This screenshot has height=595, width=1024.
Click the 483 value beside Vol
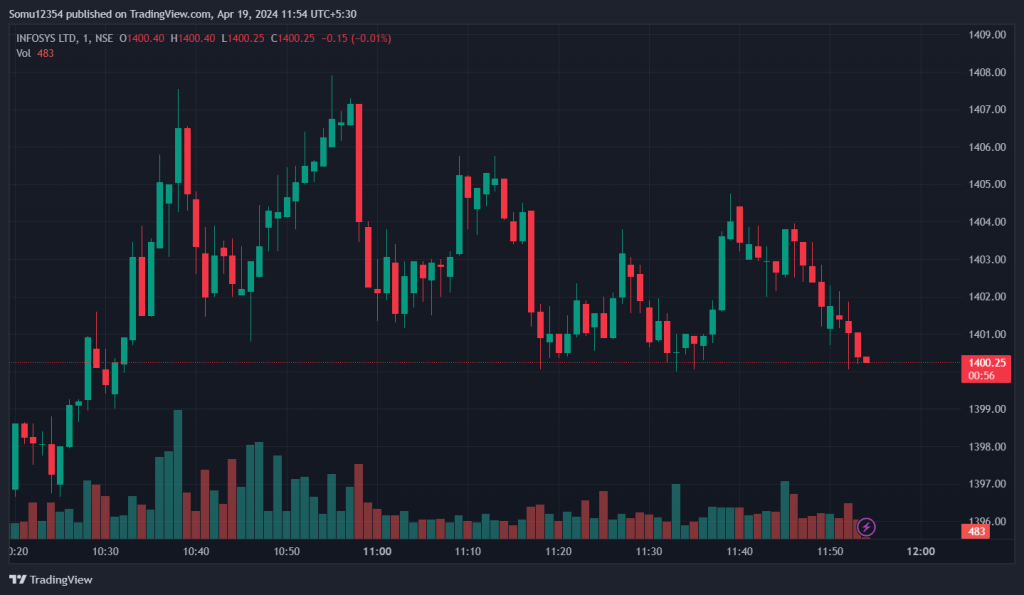45,54
